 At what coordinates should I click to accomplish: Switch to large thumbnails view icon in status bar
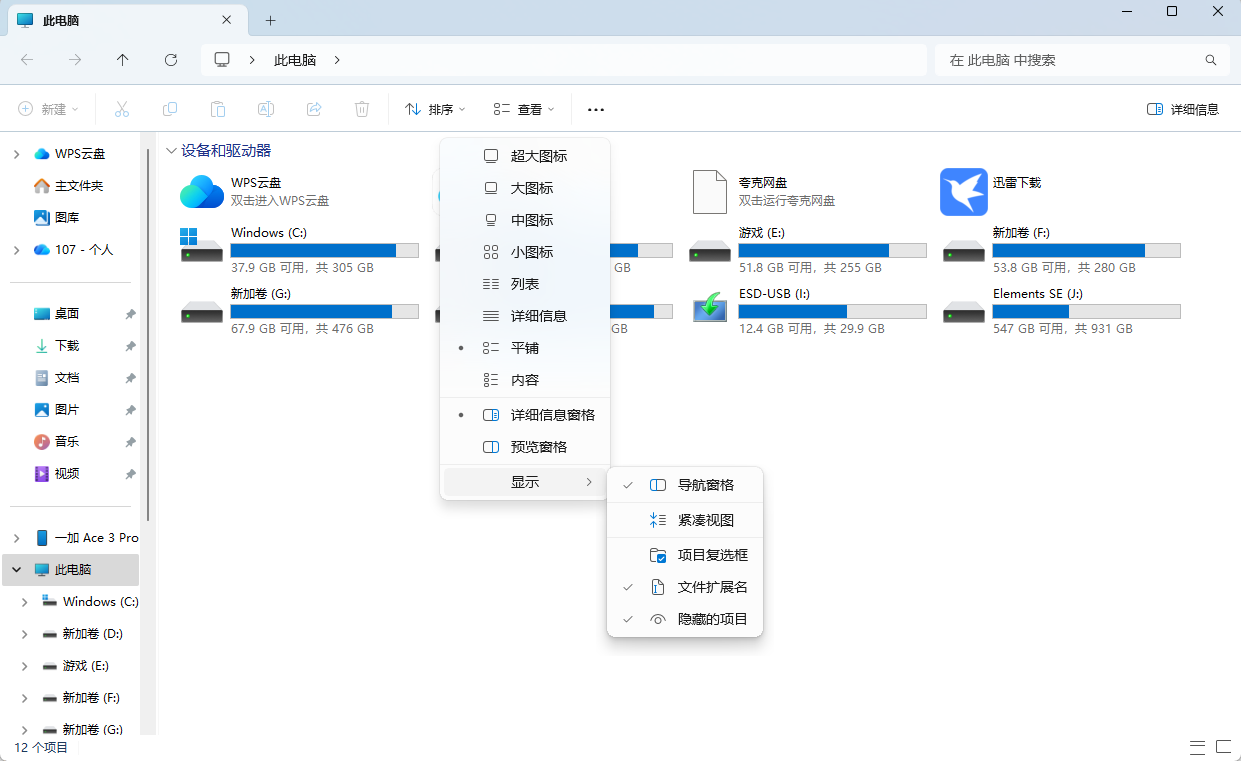pos(1222,747)
